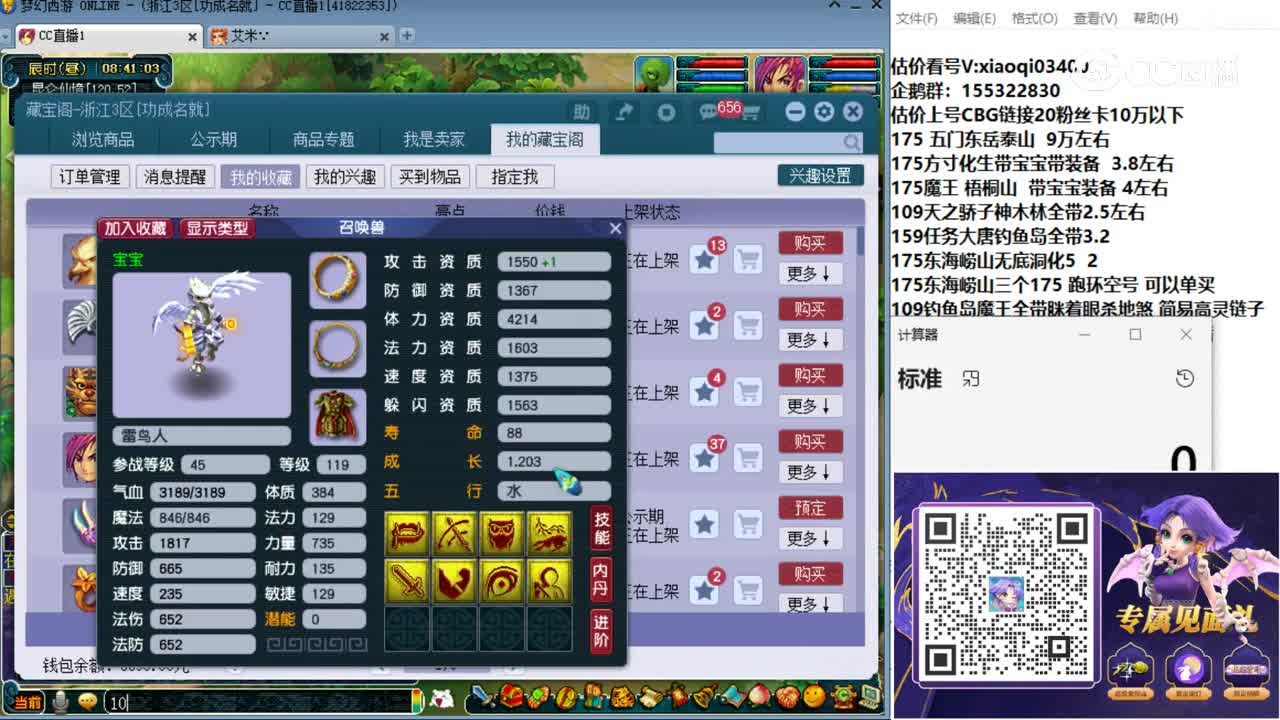Toggle favorite star in the 预定 row
Screen dimensions: 1280x720
705,525
